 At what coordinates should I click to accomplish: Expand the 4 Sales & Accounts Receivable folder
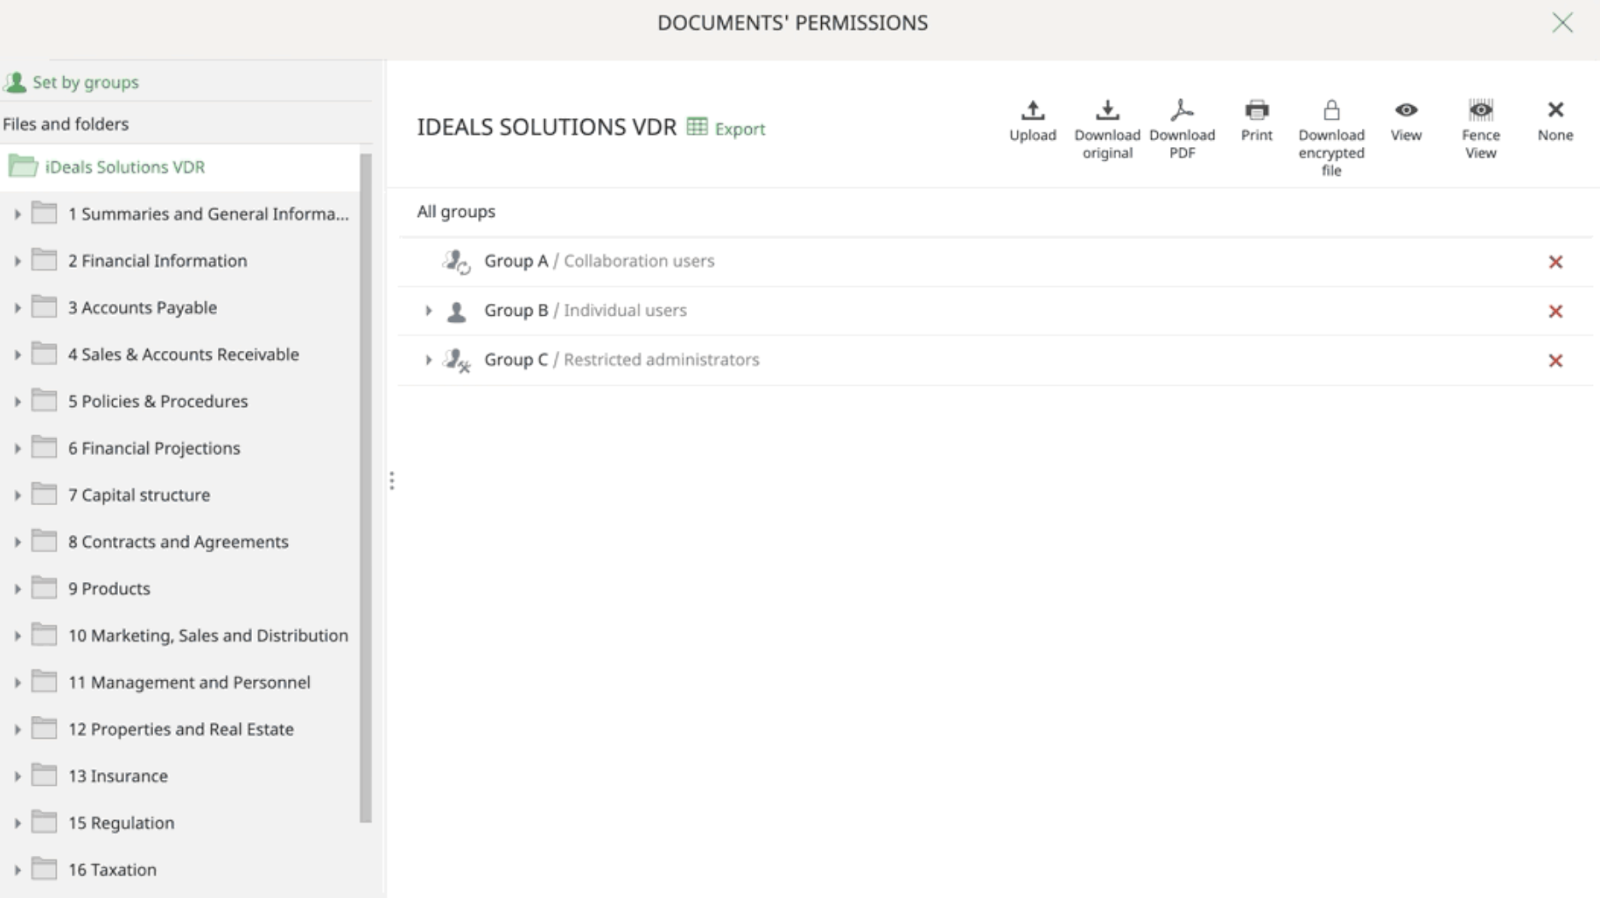[17, 354]
